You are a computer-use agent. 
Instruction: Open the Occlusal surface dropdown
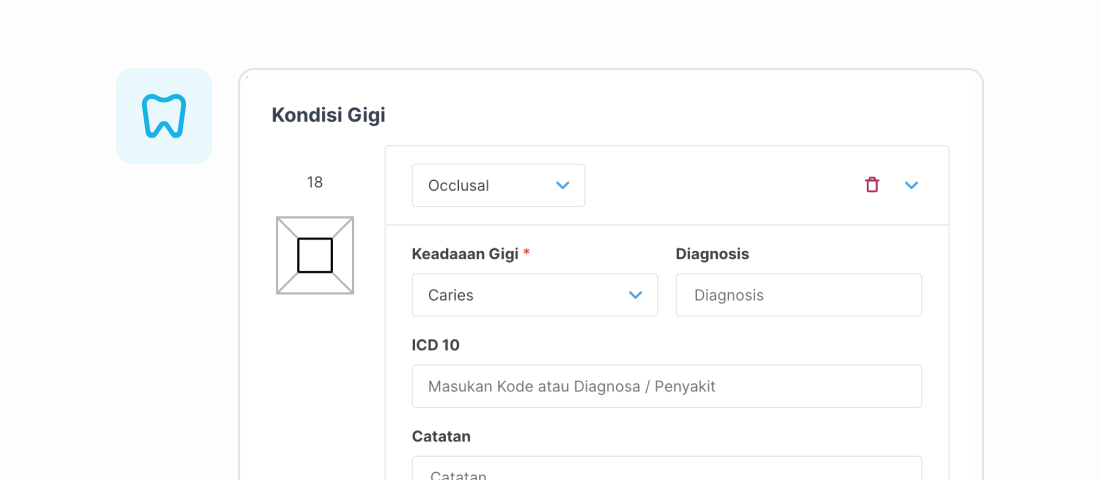(x=498, y=185)
